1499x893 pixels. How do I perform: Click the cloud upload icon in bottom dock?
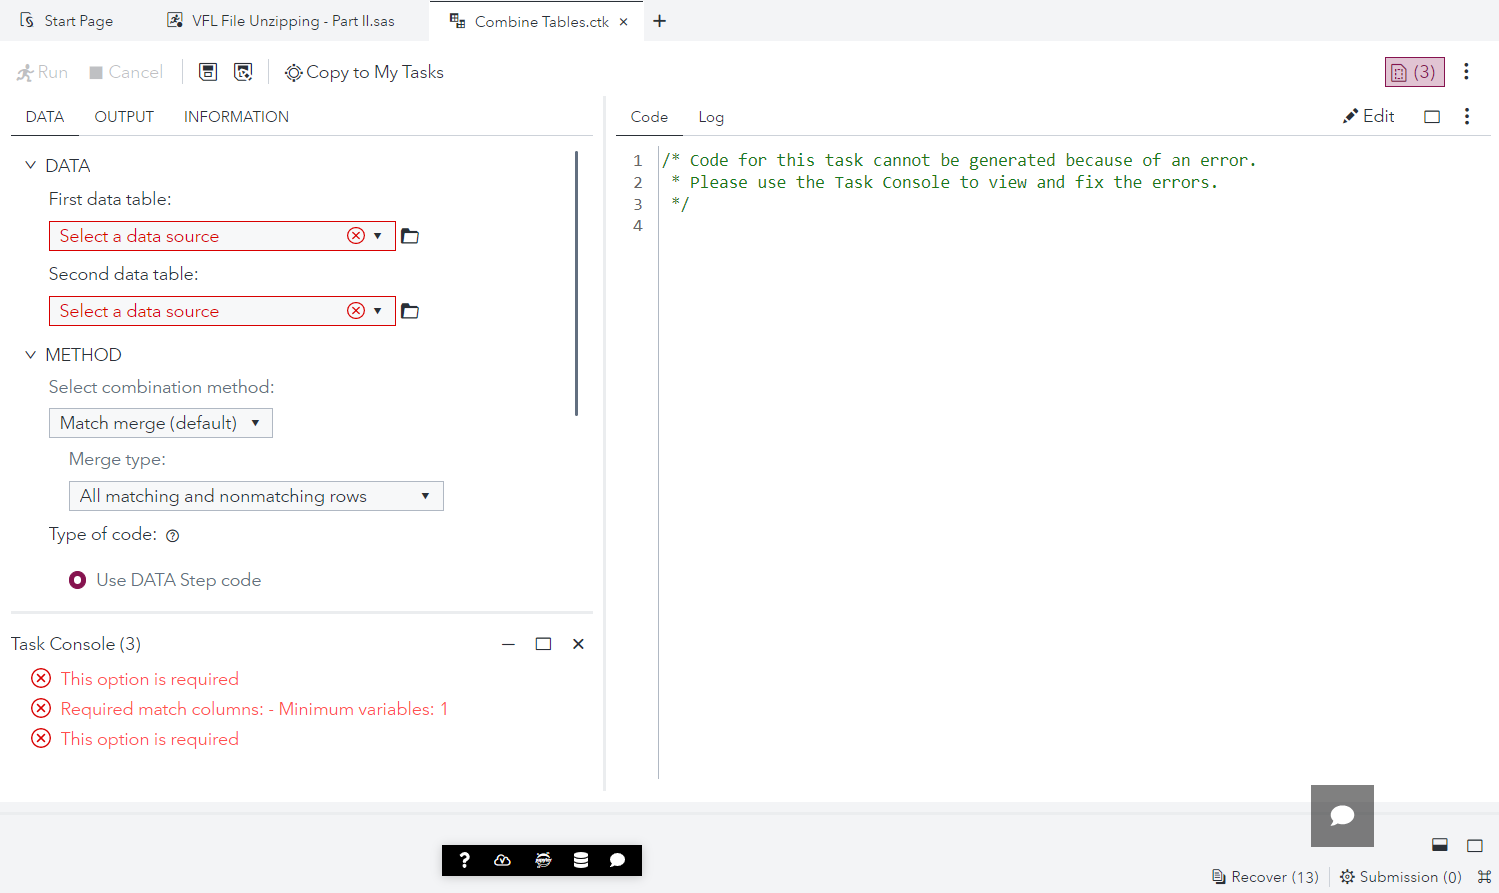click(x=502, y=859)
